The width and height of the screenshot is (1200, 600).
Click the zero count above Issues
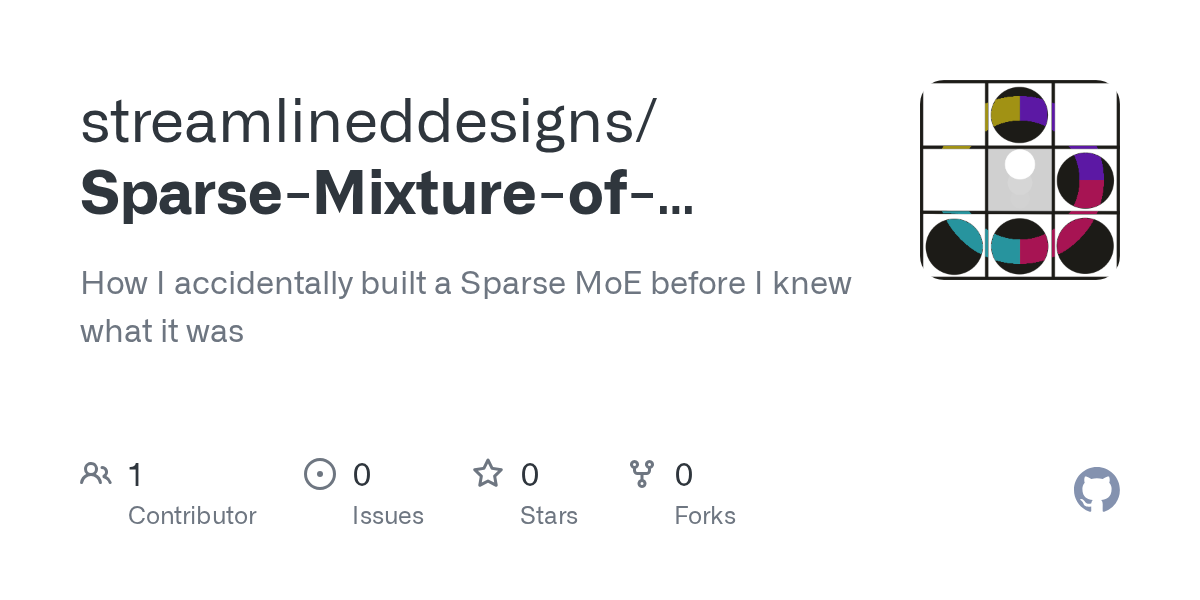pyautogui.click(x=362, y=474)
